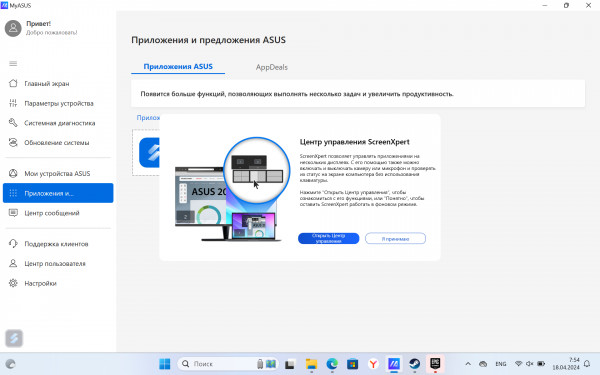Click ENG language indicator
Screen dimensions: 600x375
pyautogui.click(x=501, y=364)
